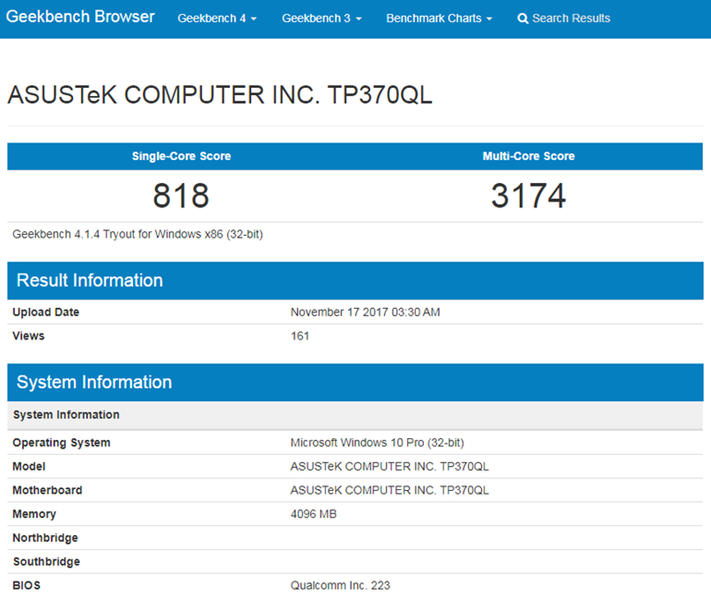
Task: Select the BIOS label
Action: point(26,585)
